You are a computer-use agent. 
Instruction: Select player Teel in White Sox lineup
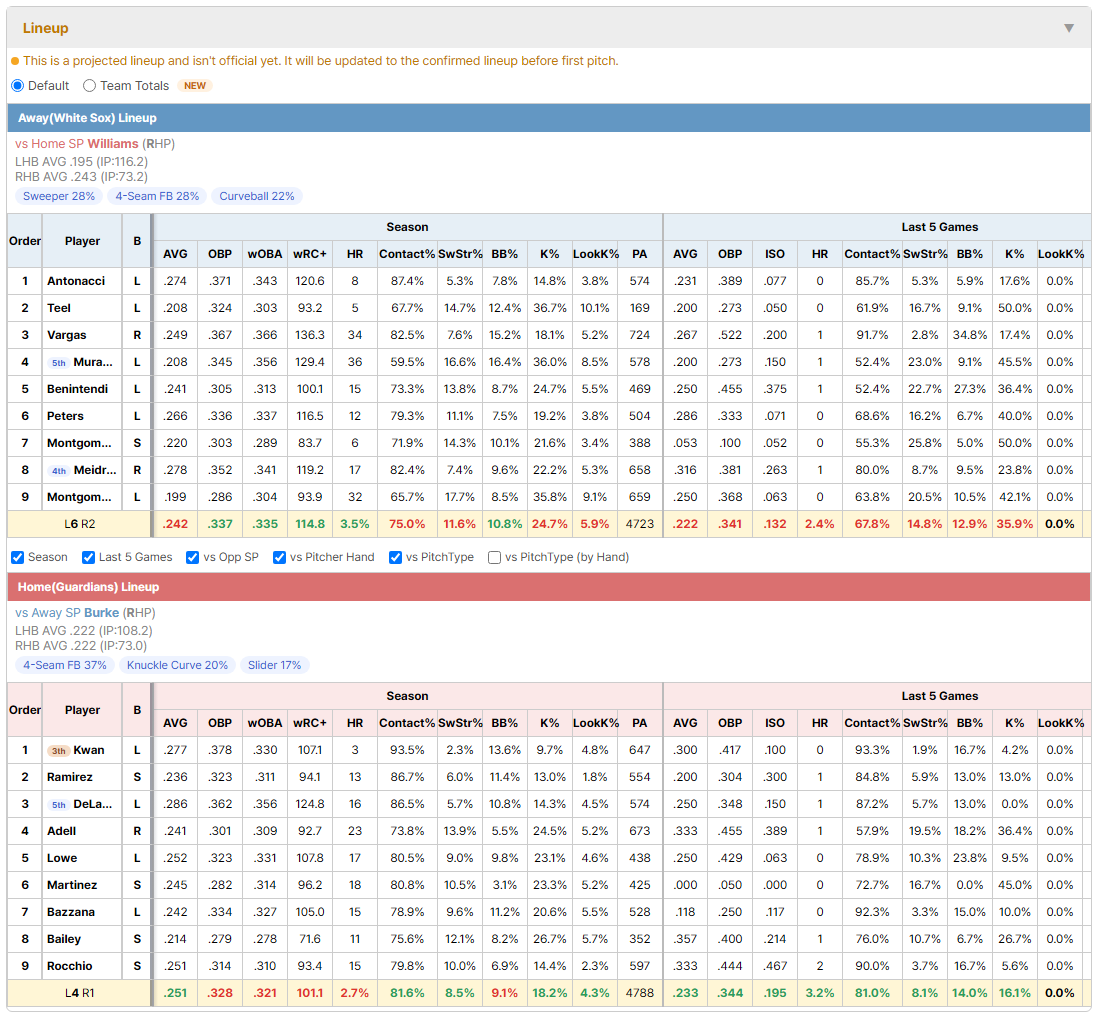[59, 308]
